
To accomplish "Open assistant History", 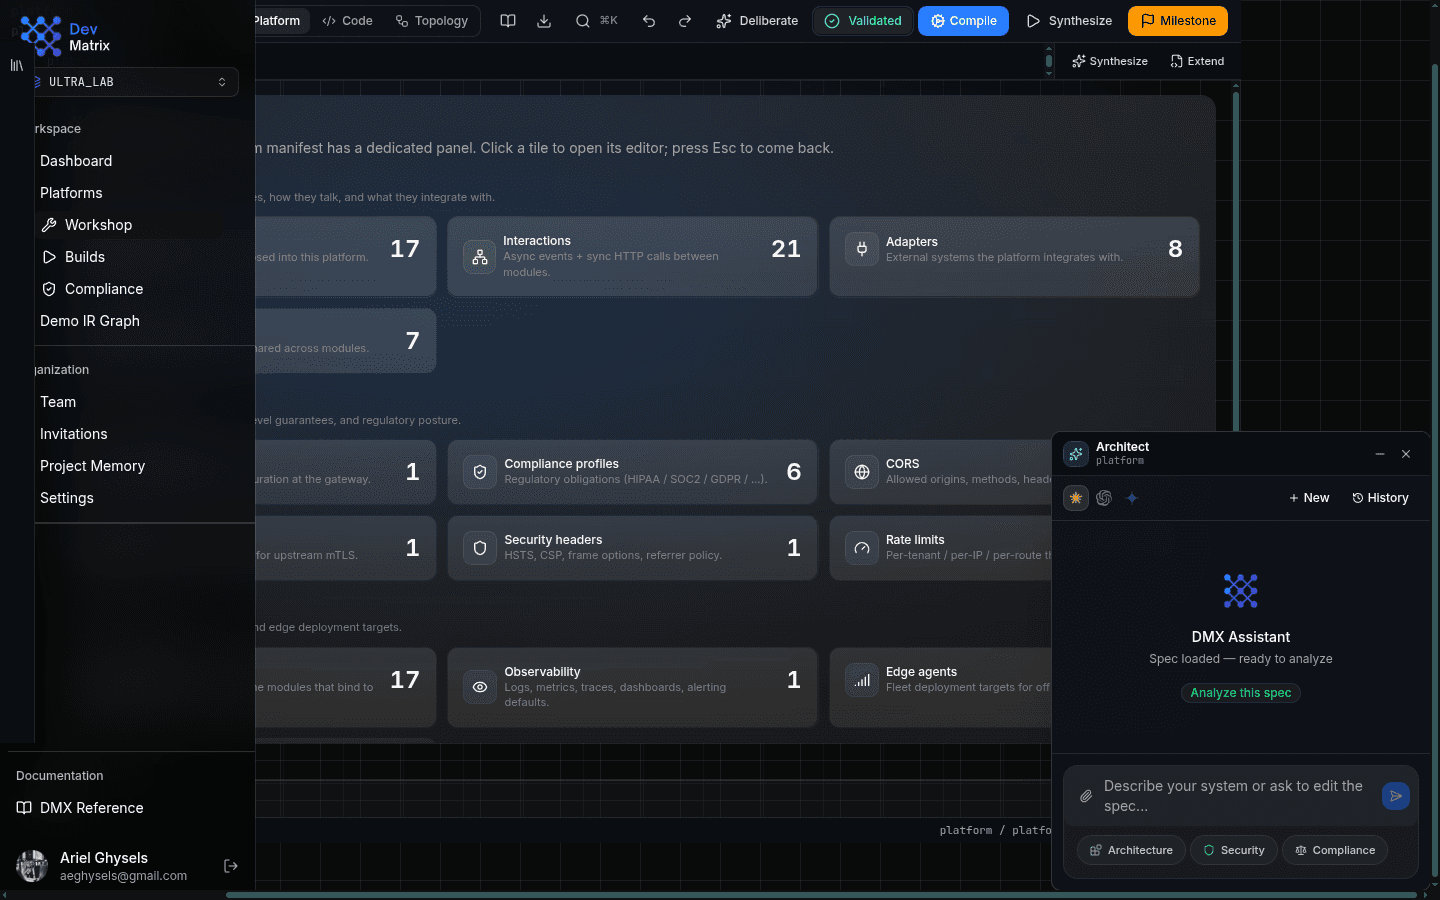I will (1380, 498).
